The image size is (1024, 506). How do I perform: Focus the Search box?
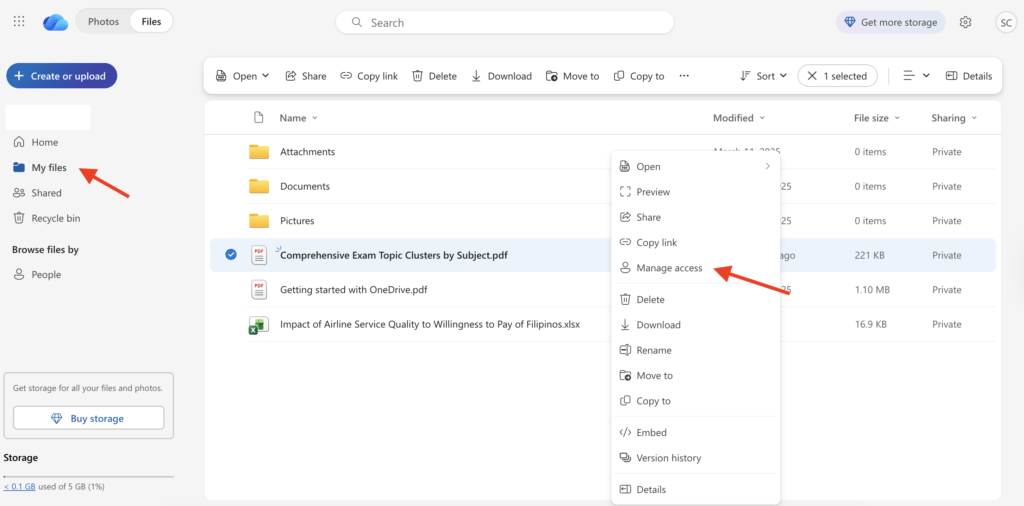[505, 22]
